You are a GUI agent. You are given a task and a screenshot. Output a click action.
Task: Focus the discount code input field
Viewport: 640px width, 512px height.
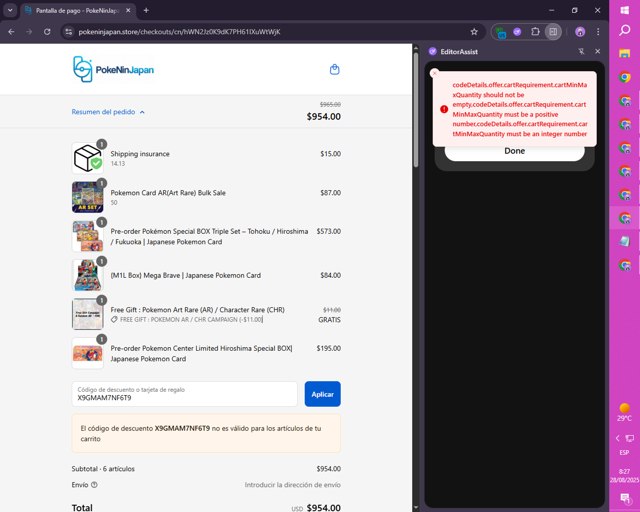pyautogui.click(x=184, y=394)
